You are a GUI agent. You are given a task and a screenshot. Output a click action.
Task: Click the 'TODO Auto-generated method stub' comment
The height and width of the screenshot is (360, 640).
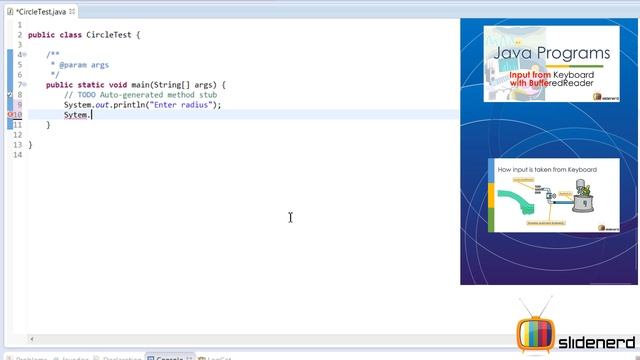click(x=147, y=95)
